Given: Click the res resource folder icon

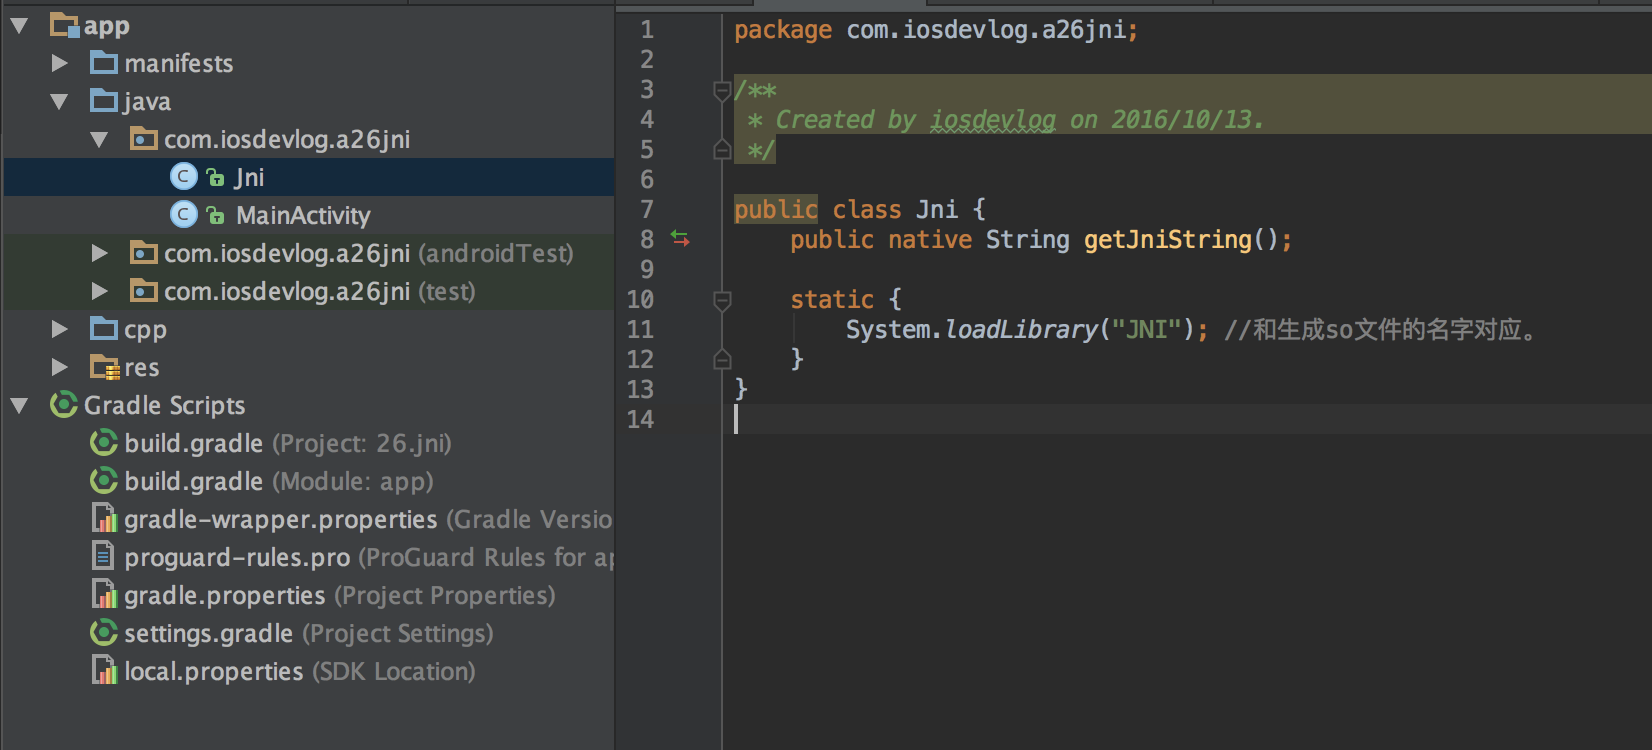Looking at the screenshot, I should (104, 367).
